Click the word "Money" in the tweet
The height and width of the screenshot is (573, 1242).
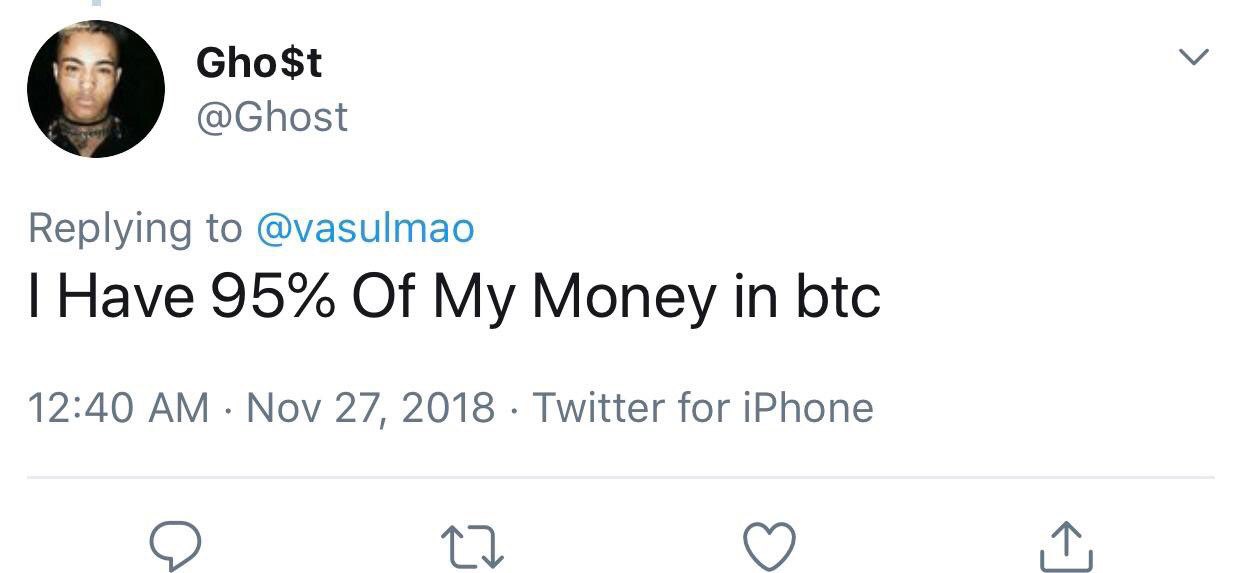click(x=624, y=297)
